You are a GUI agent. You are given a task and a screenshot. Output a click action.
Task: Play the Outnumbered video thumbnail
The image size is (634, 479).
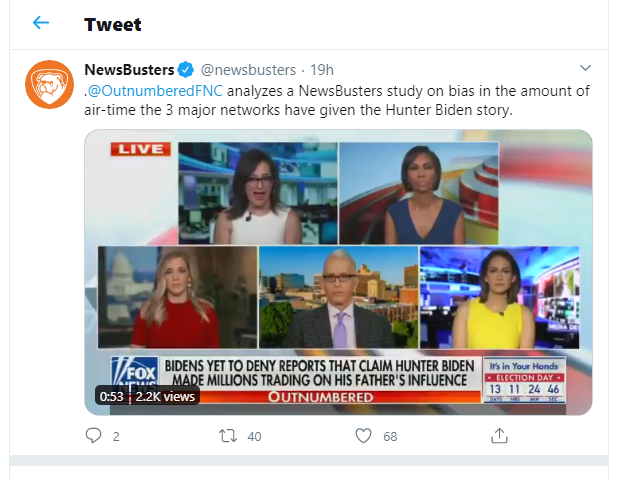338,272
